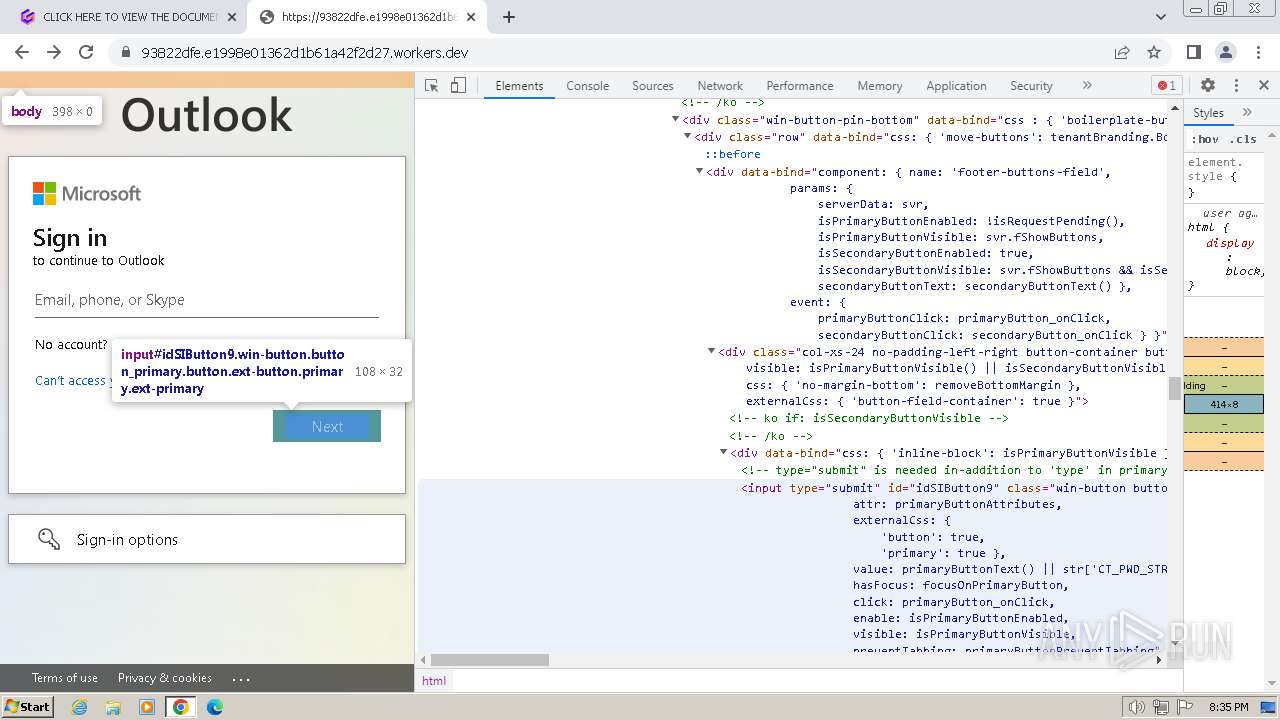The image size is (1280, 720).
Task: Close the CLICK HERE TO VIEW tab
Action: pos(232,17)
